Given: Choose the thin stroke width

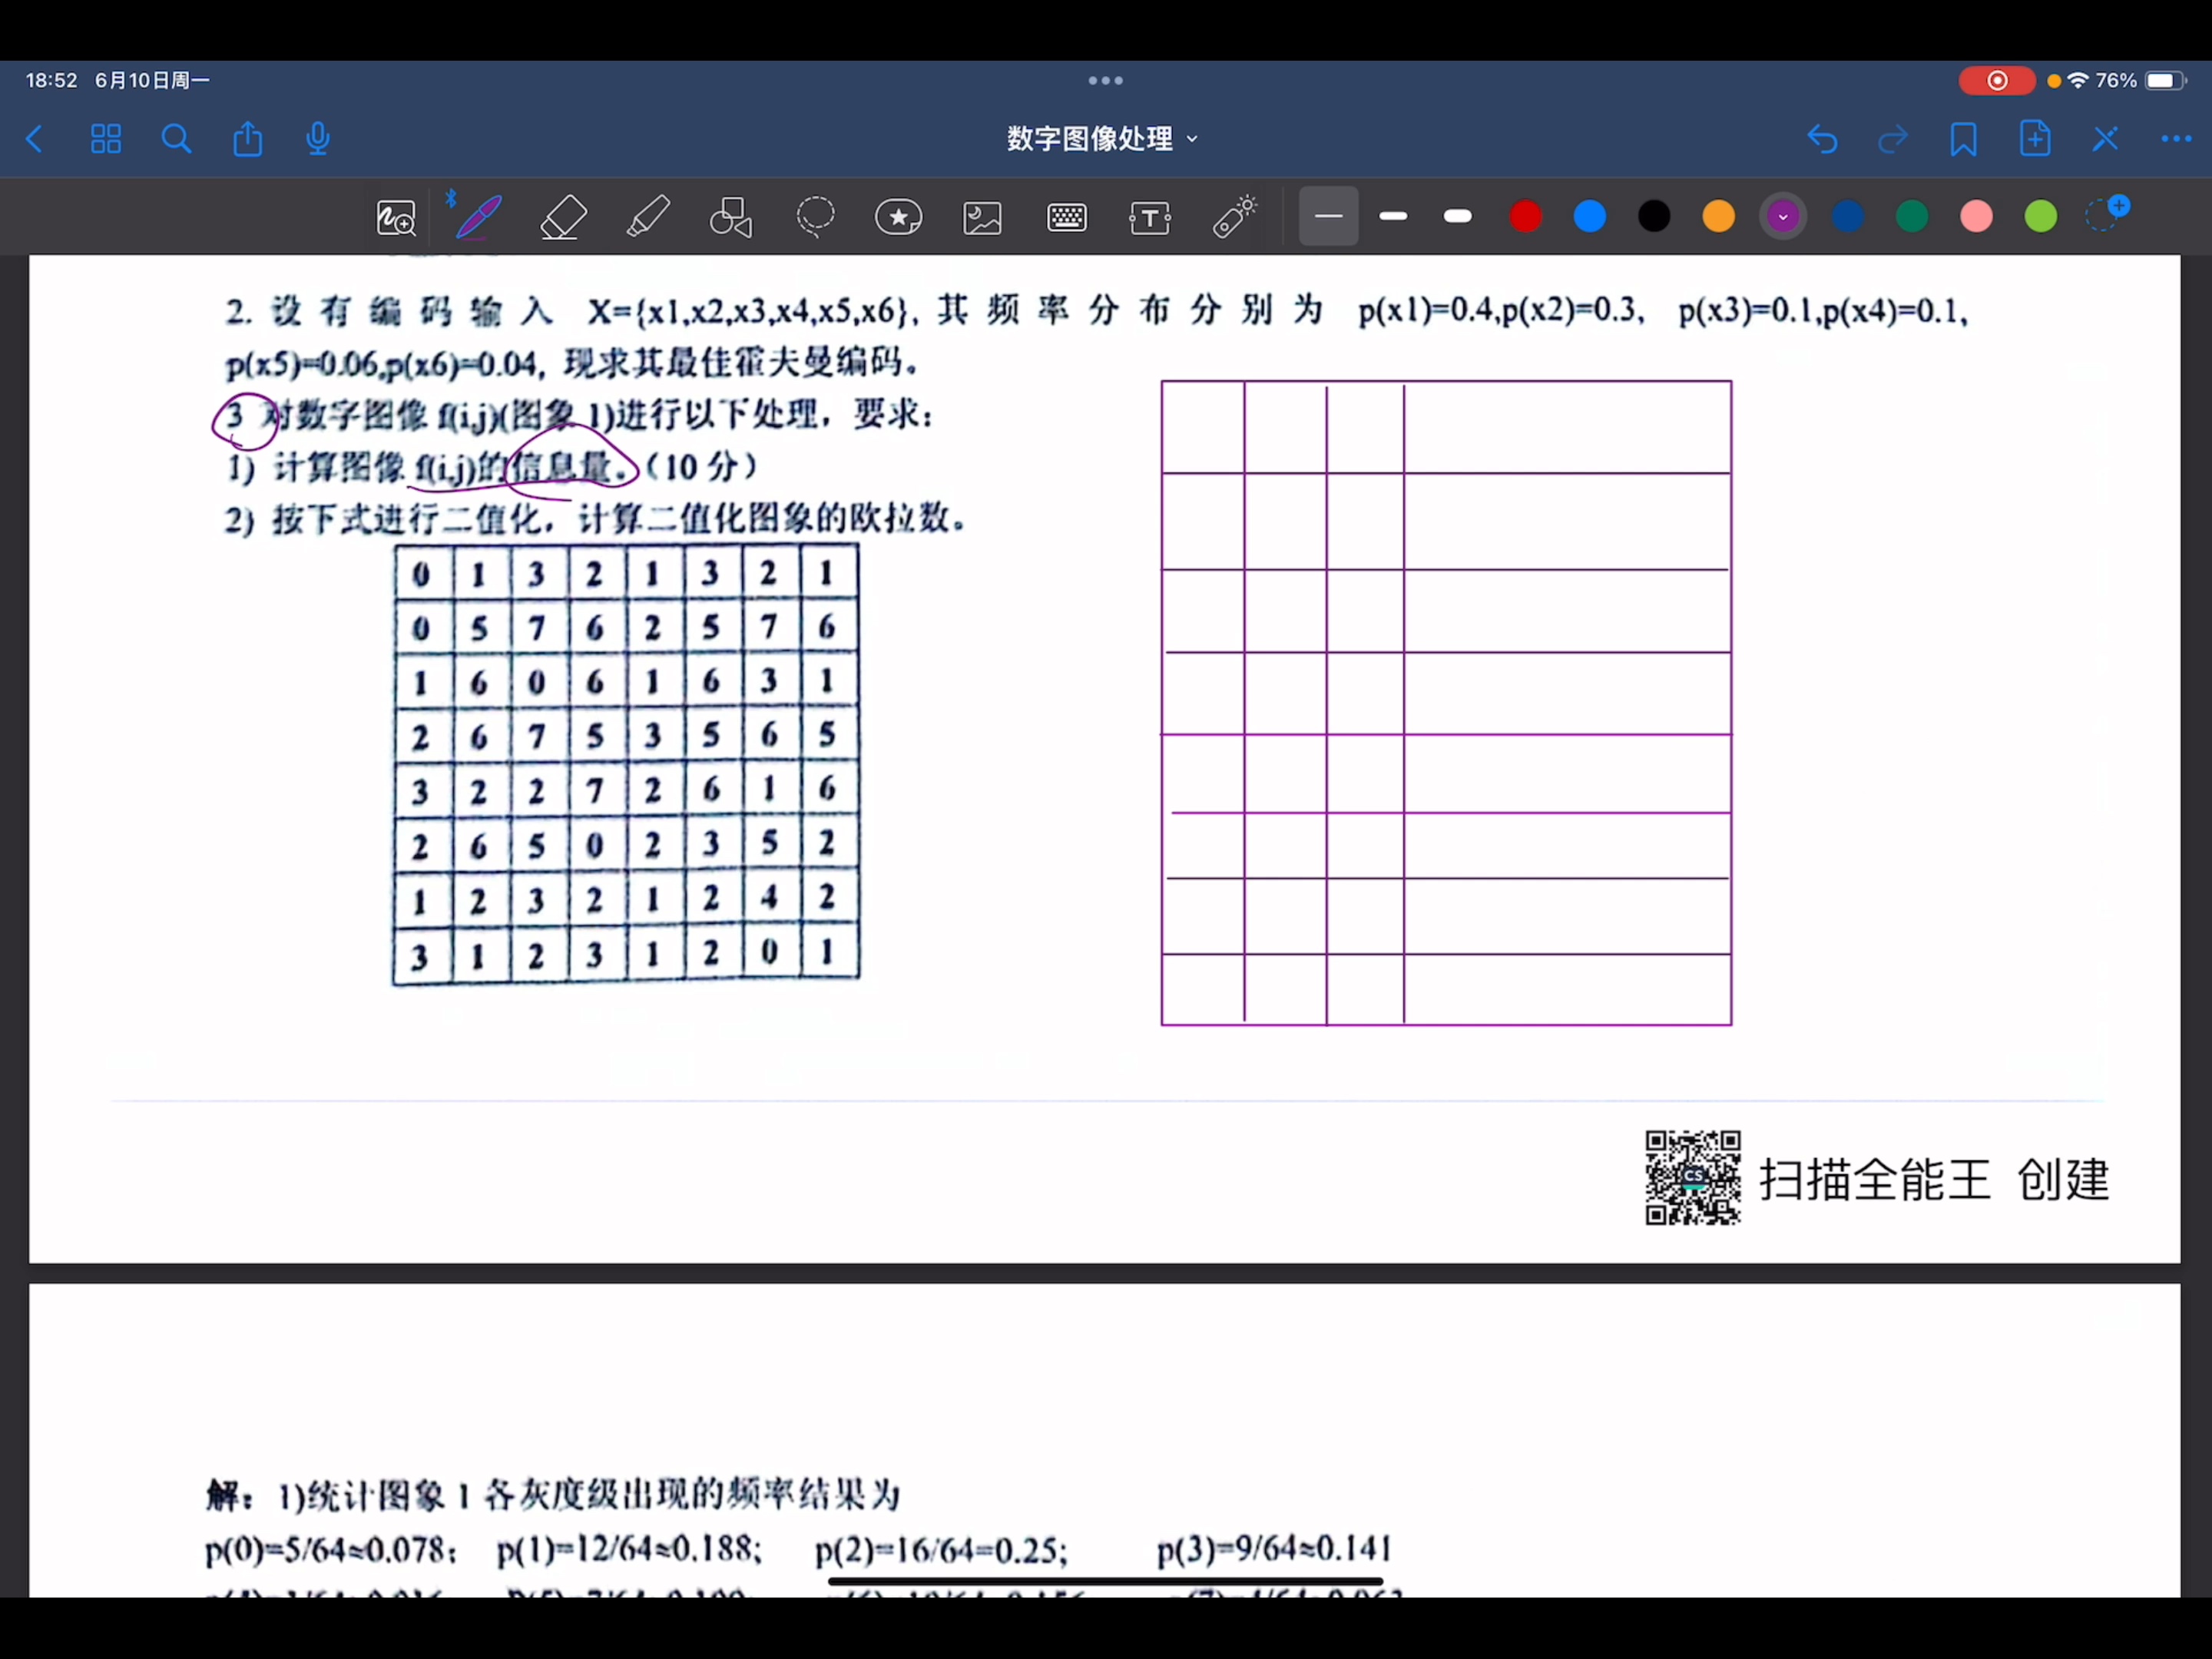Looking at the screenshot, I should click(1328, 216).
